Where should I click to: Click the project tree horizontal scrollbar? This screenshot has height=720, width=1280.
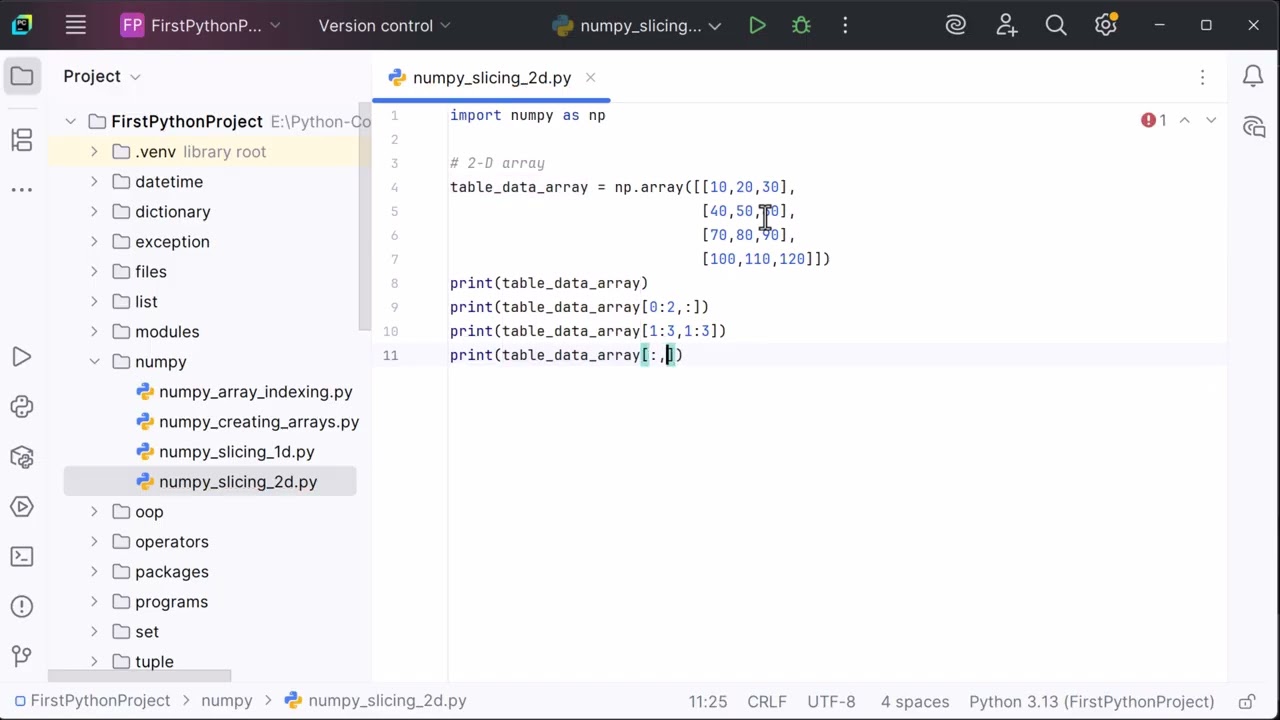[x=140, y=677]
